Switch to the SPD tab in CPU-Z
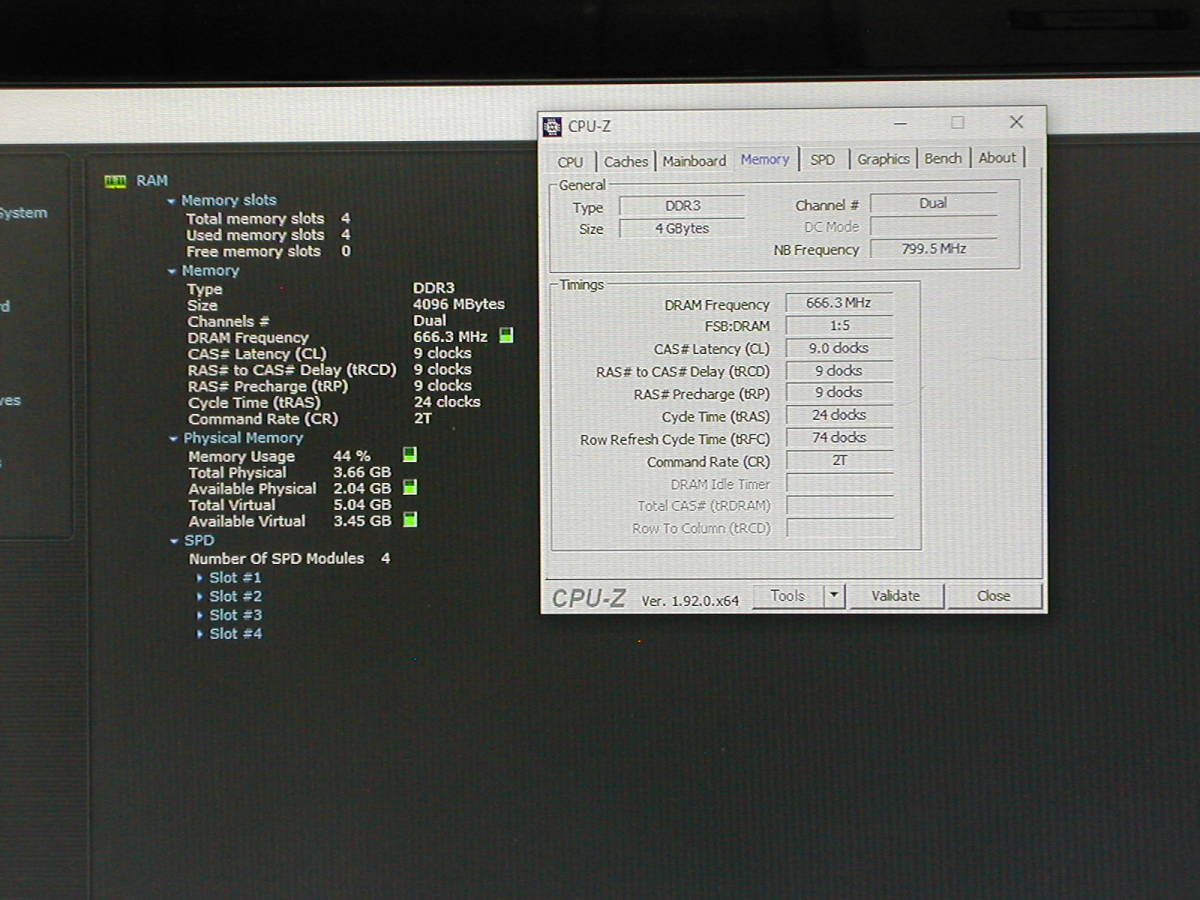1200x900 pixels. coord(823,160)
